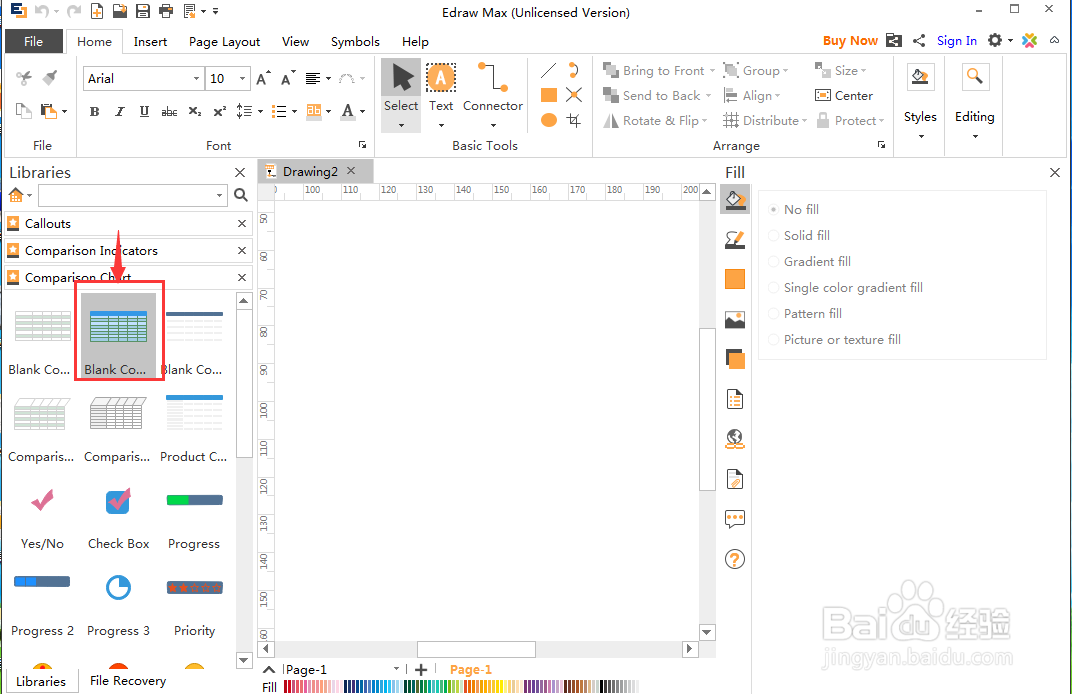Select the Text tool

tap(441, 89)
